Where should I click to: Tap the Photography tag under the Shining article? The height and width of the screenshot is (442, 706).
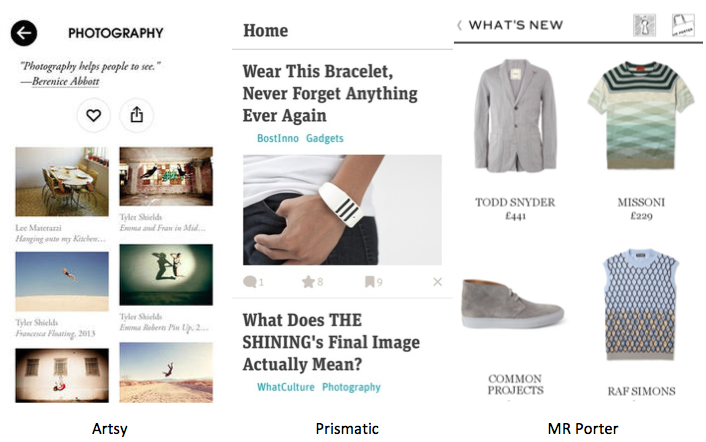(x=351, y=387)
